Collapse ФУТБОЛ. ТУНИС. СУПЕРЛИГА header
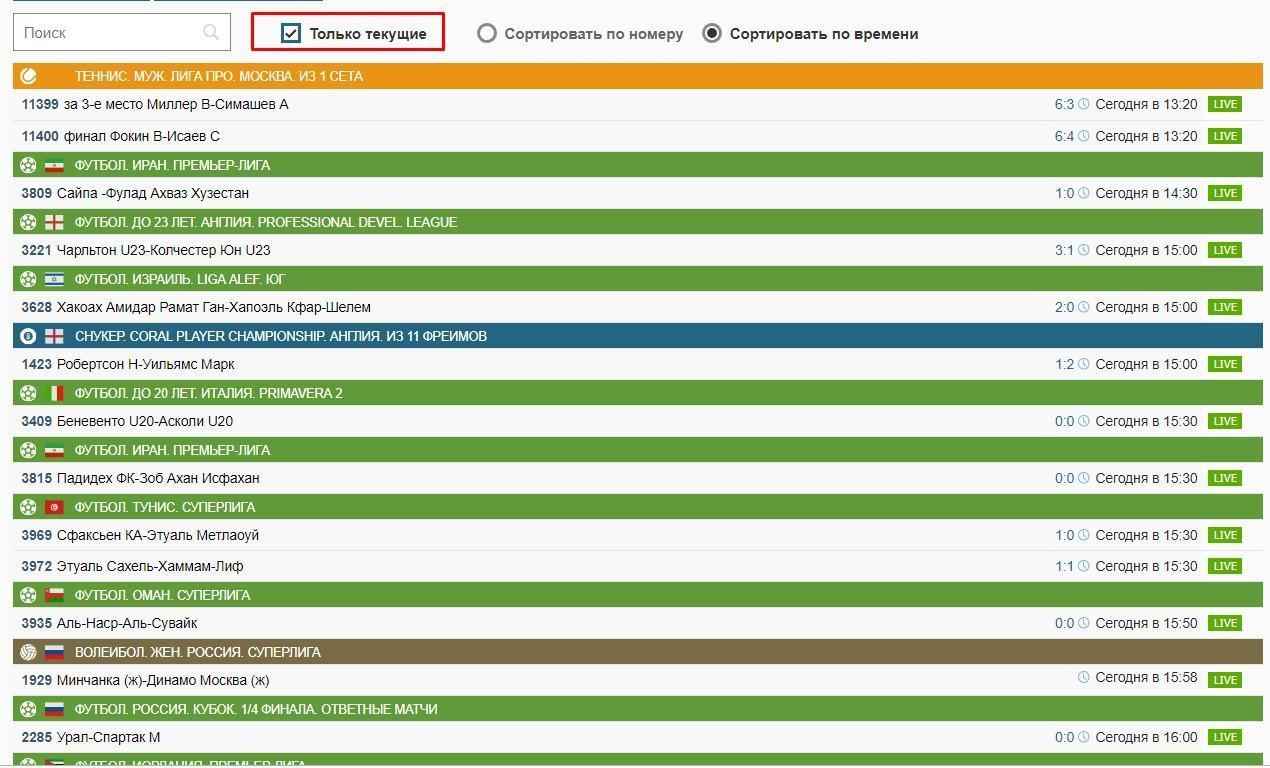The width and height of the screenshot is (1270, 768). [638, 507]
